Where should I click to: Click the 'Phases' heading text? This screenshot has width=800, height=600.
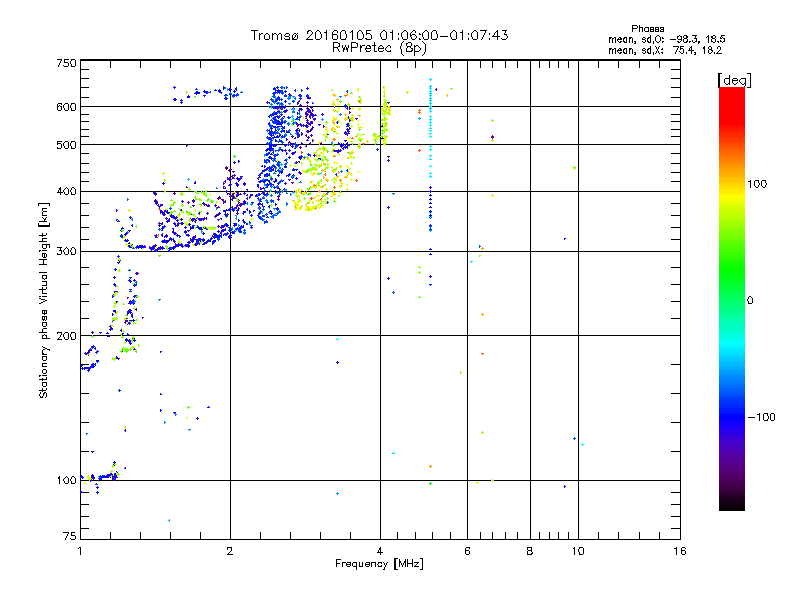(x=647, y=29)
